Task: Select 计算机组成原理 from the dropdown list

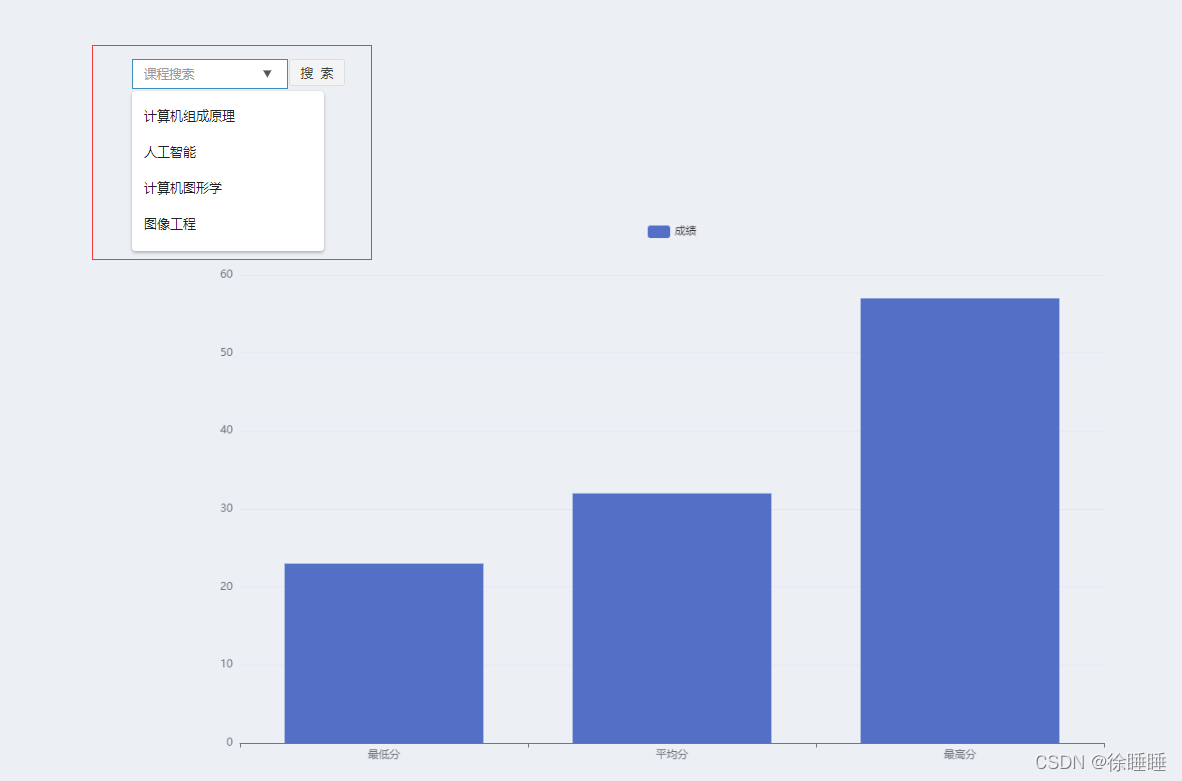Action: point(228,116)
